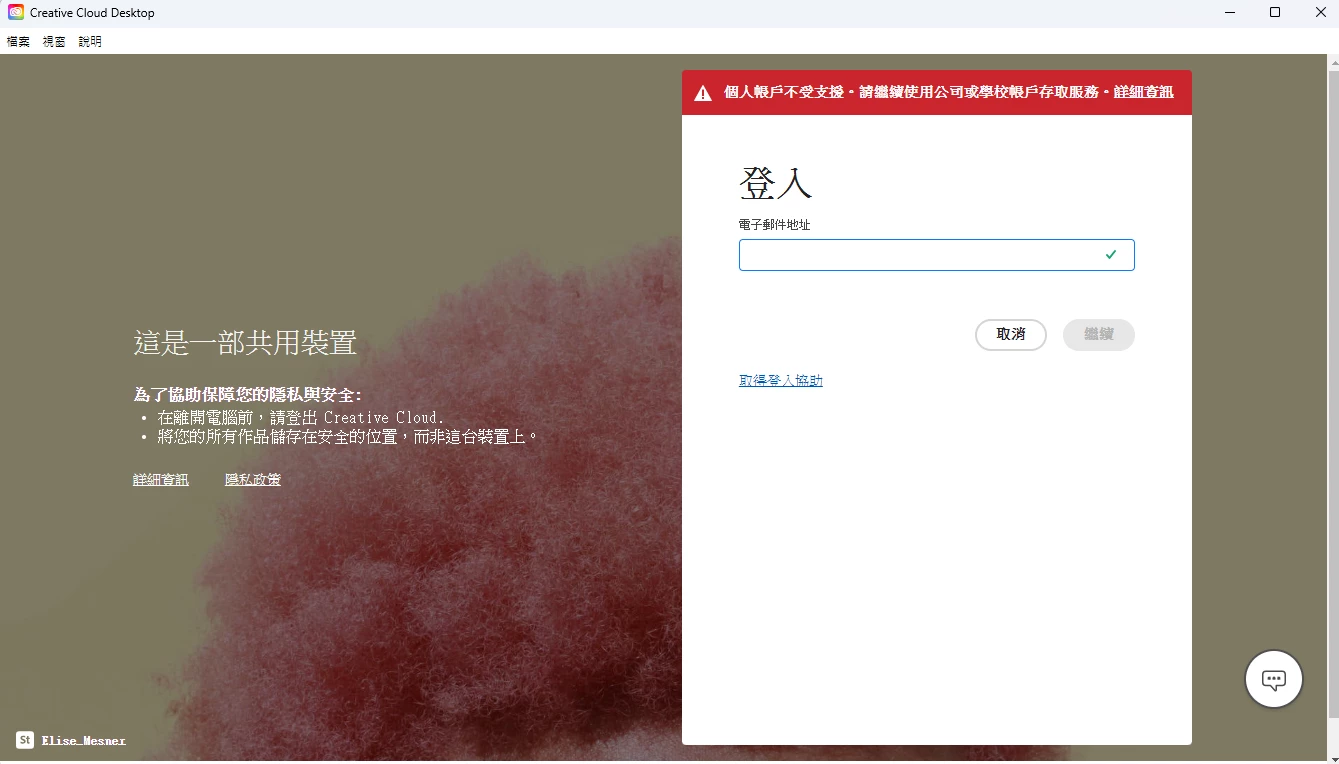The height and width of the screenshot is (764, 1339).
Task: Click the 登入 heading text
Action: click(776, 184)
